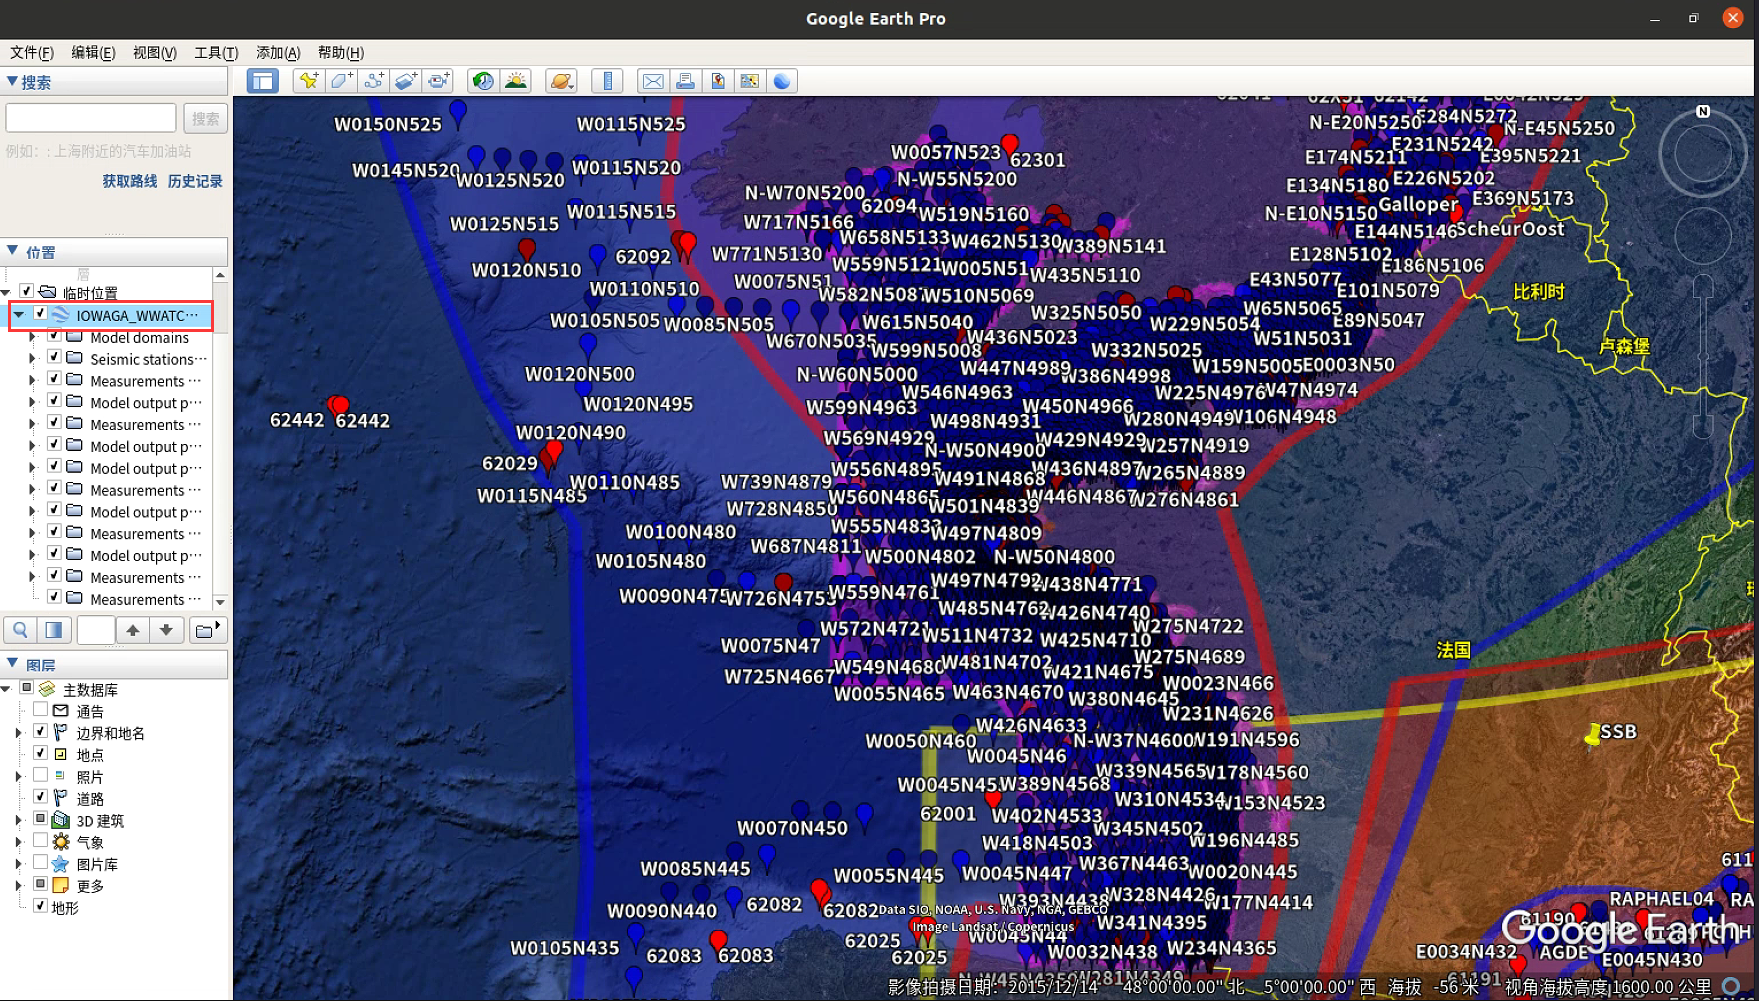Open the 工具(T) menu
The image size is (1759, 1001).
pos(216,52)
